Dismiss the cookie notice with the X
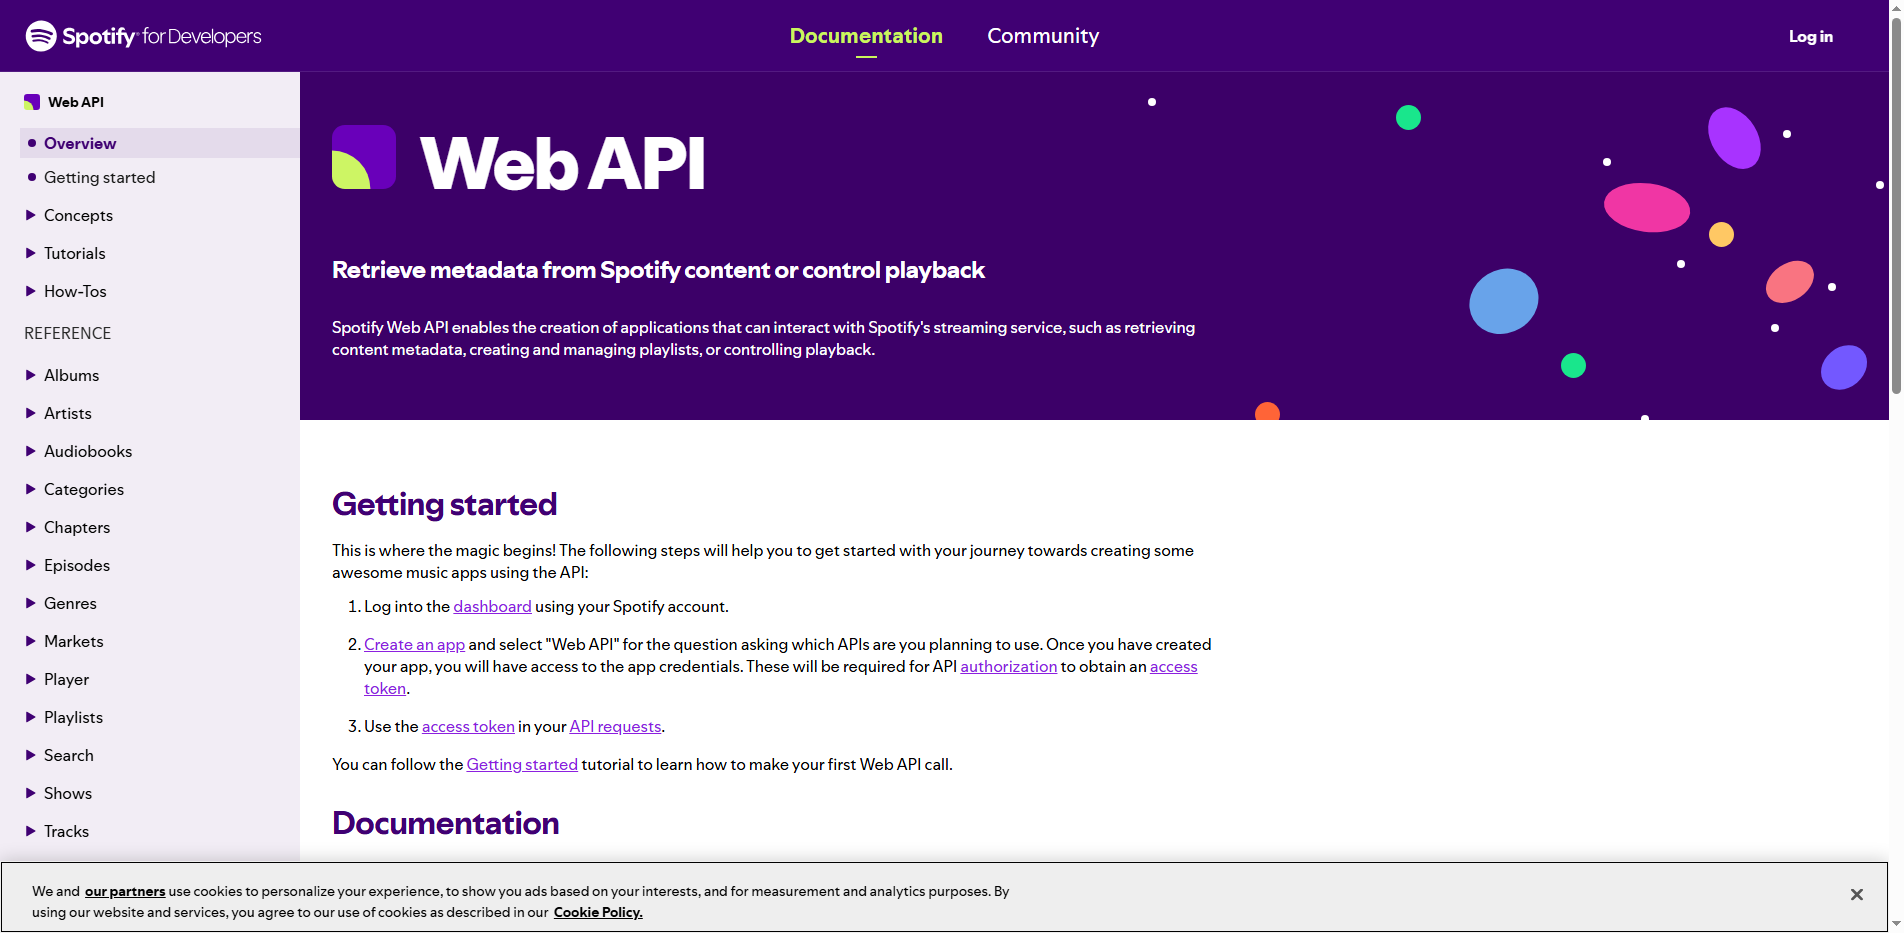Screen dimensions: 1904x933 pyautogui.click(x=1857, y=895)
